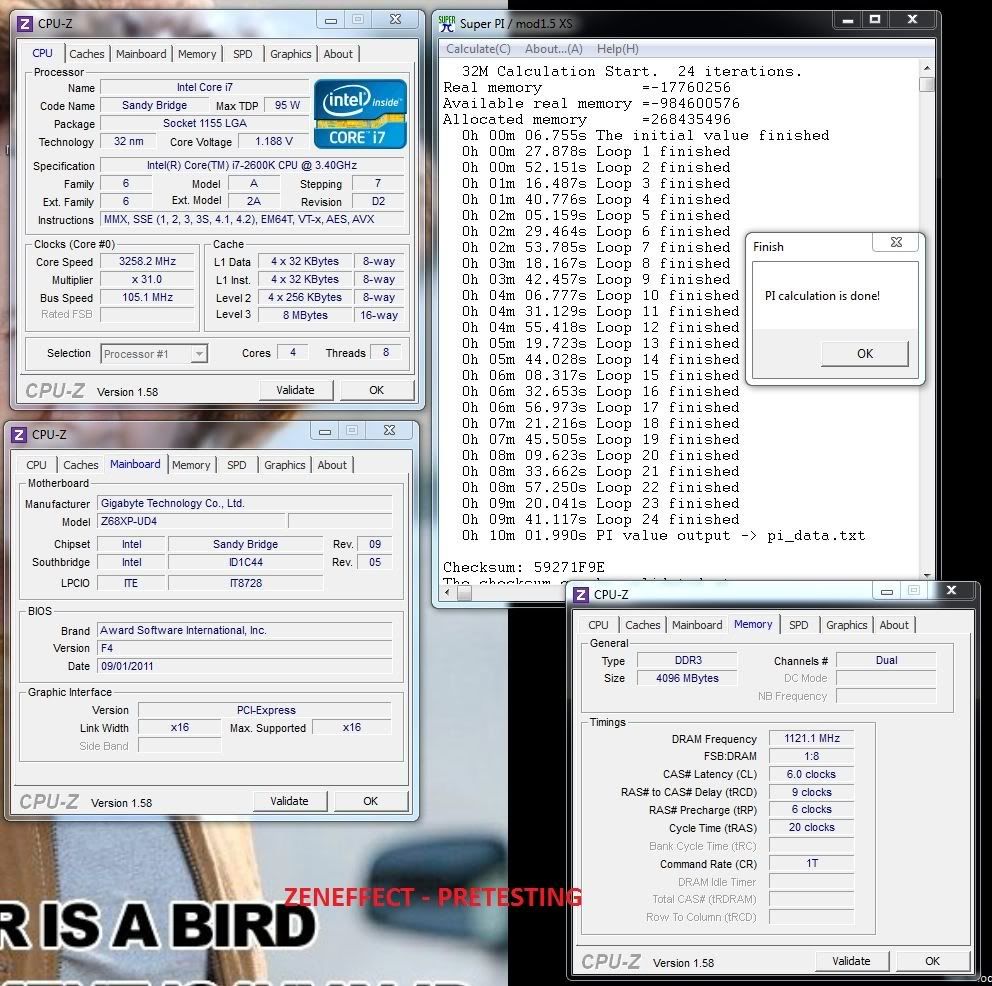Click the motherboard Model field Z68XP-UD4
This screenshot has height=986, width=992.
click(x=191, y=522)
